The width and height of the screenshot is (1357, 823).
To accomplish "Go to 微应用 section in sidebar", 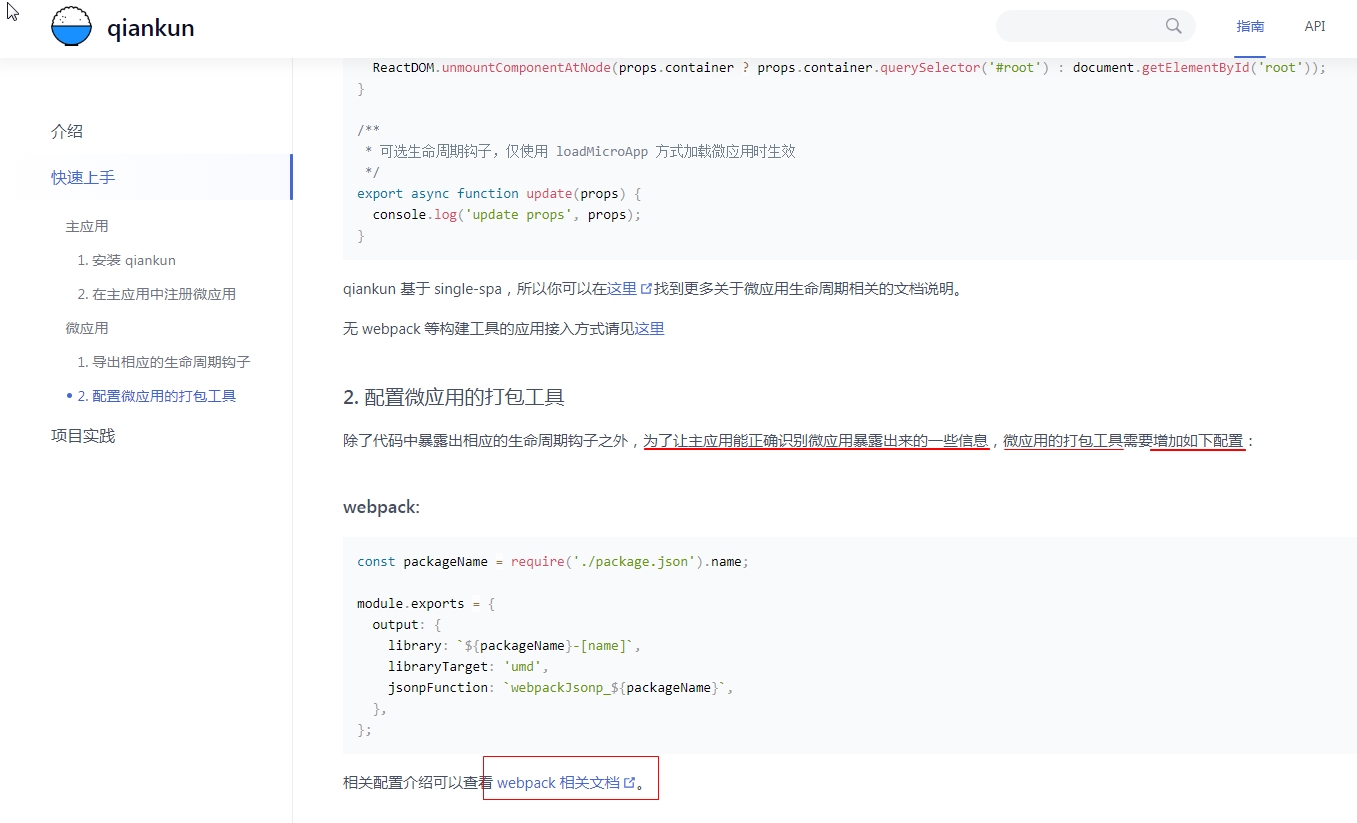I will pos(87,328).
